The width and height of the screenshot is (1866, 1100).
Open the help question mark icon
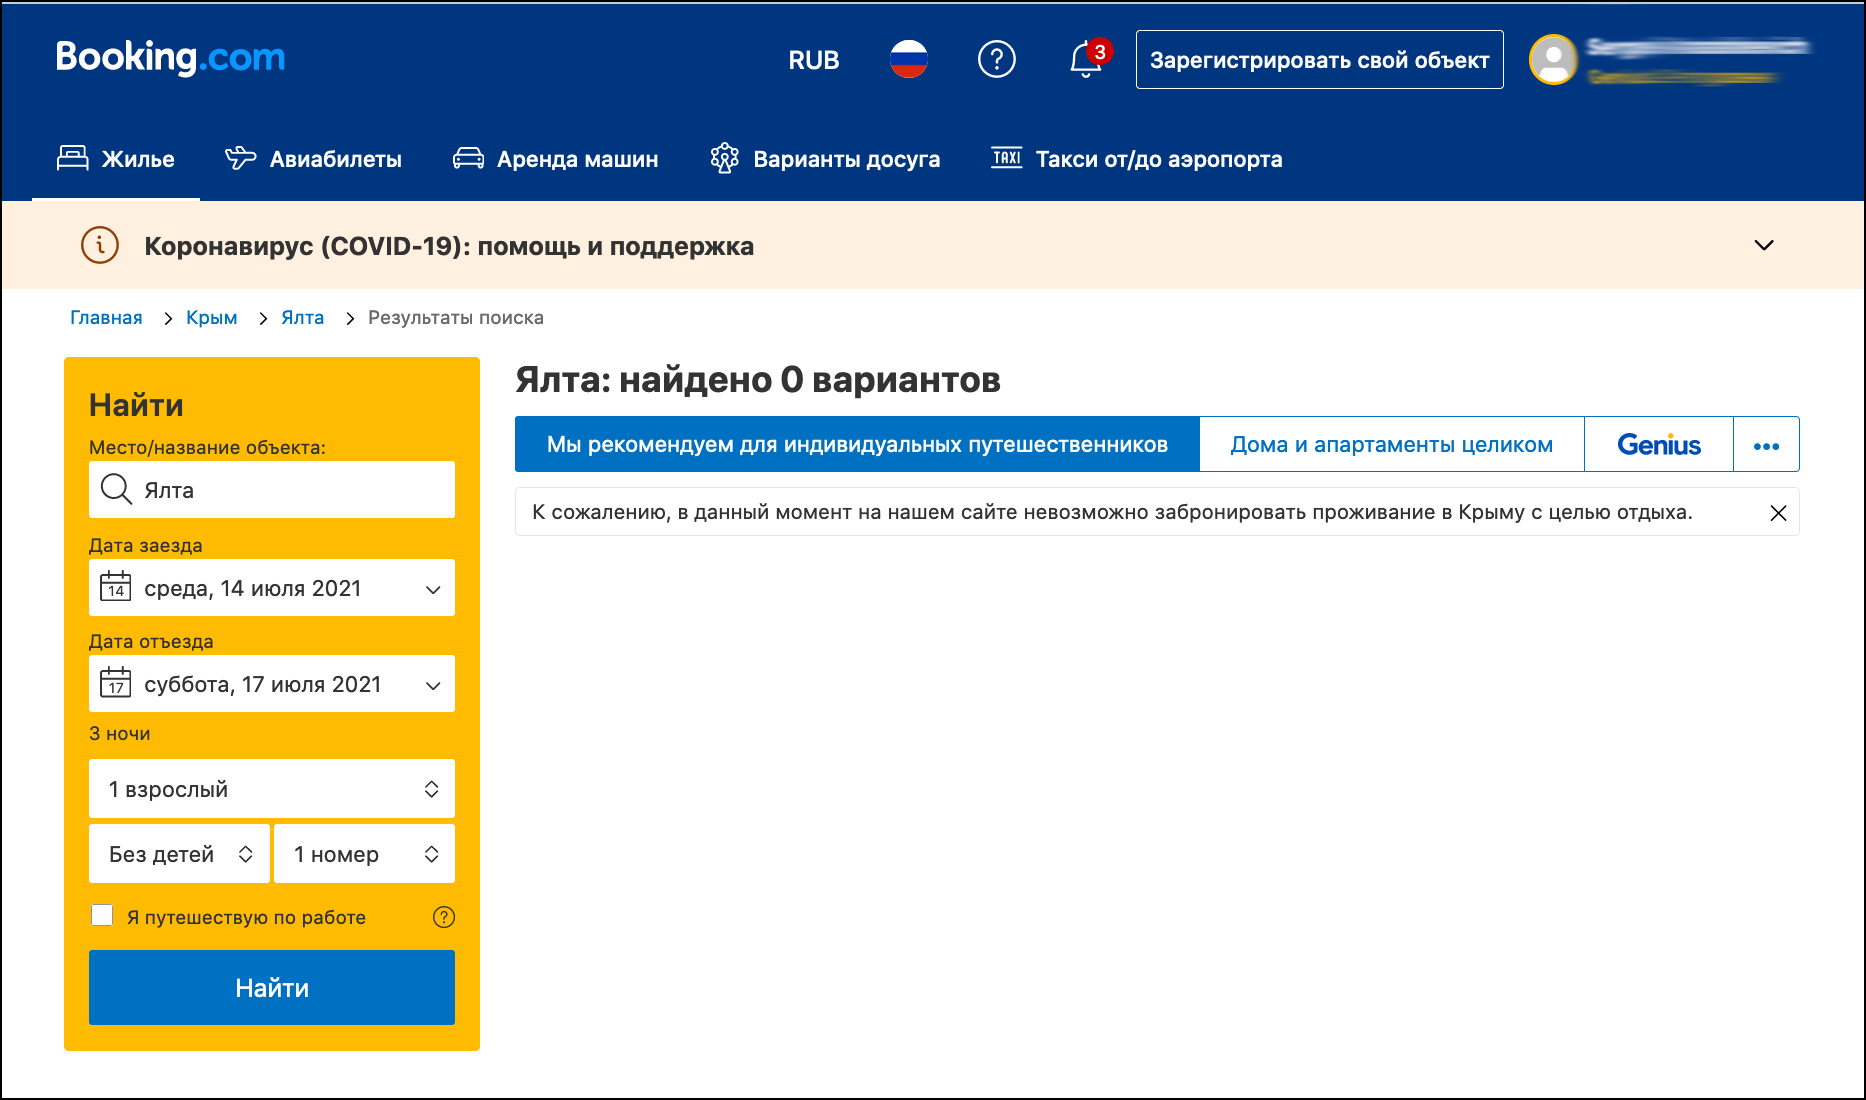coord(996,59)
